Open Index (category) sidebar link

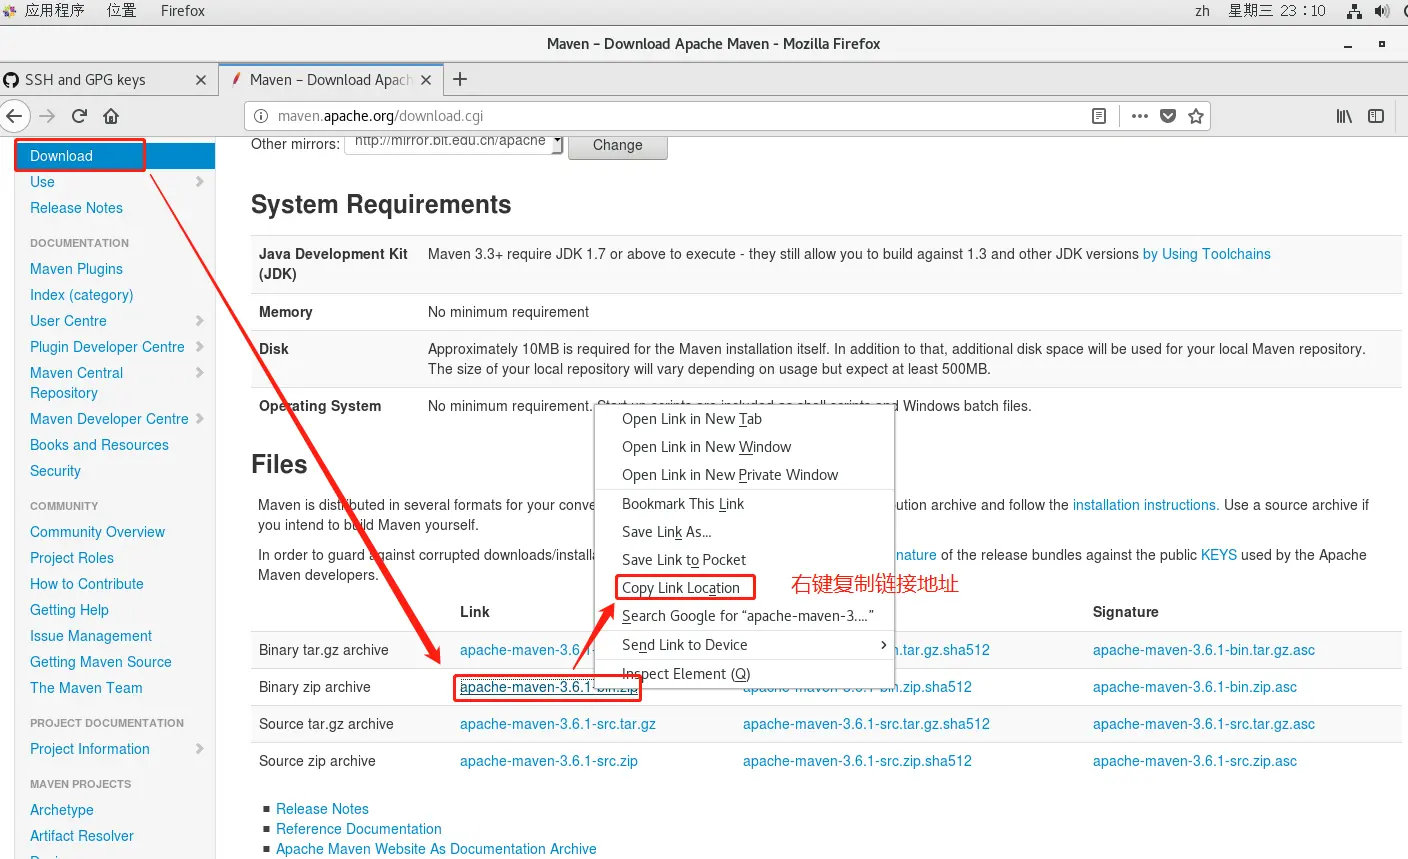pos(81,295)
